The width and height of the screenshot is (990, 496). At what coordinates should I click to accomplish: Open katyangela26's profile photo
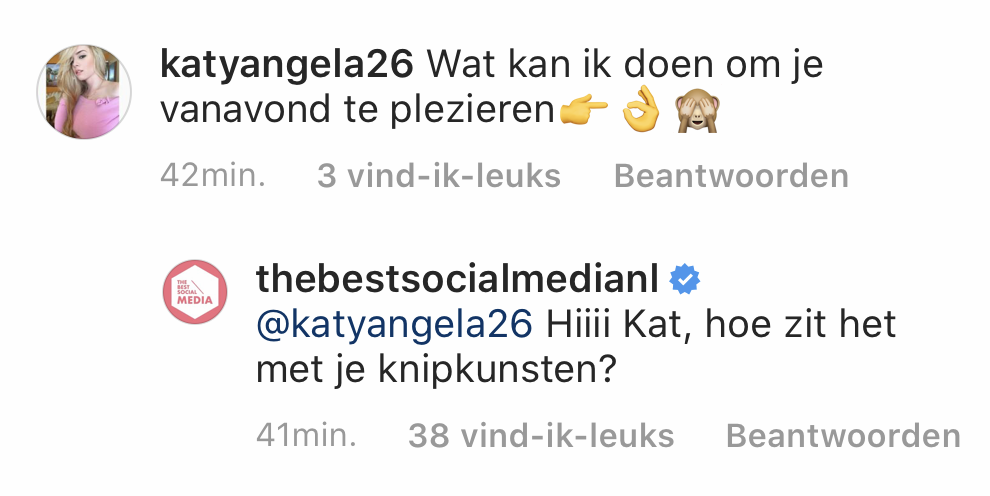[x=84, y=91]
